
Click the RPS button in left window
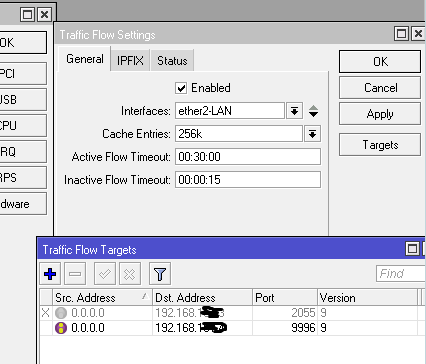[23, 178]
